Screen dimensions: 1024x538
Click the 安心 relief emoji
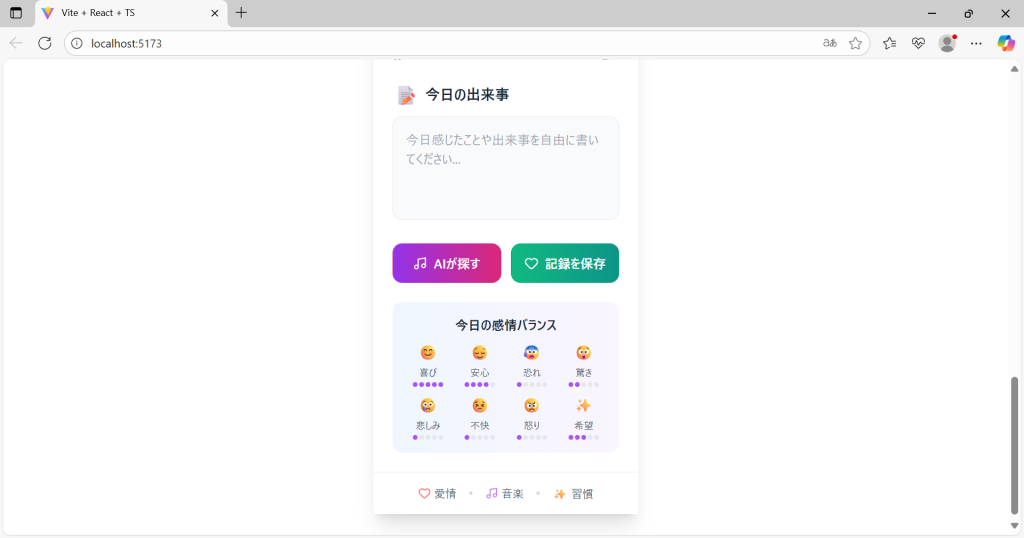[479, 353]
